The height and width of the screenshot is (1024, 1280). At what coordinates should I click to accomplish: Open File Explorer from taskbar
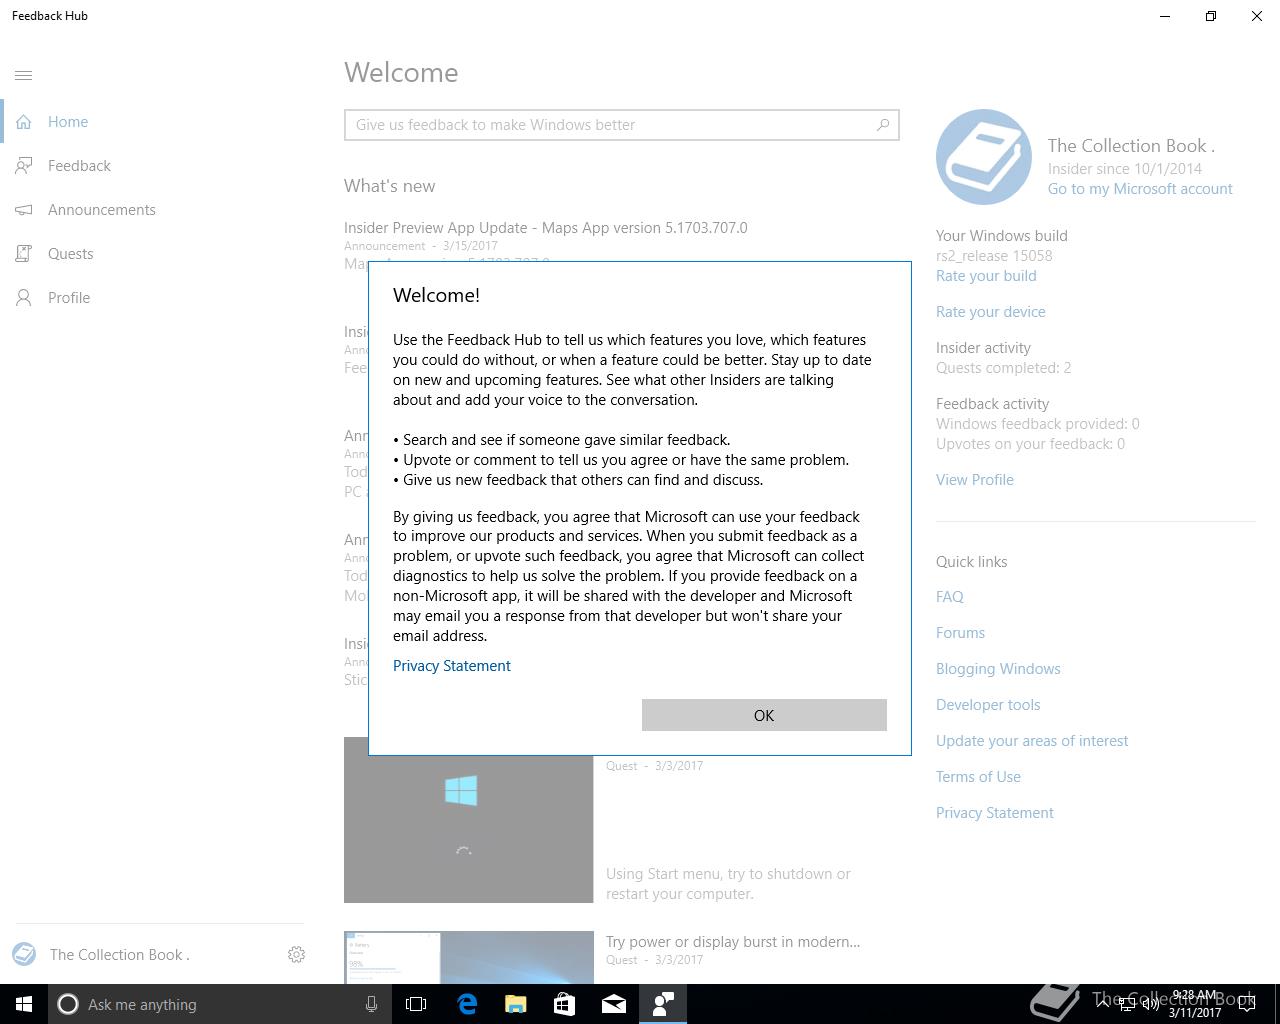tap(516, 1004)
